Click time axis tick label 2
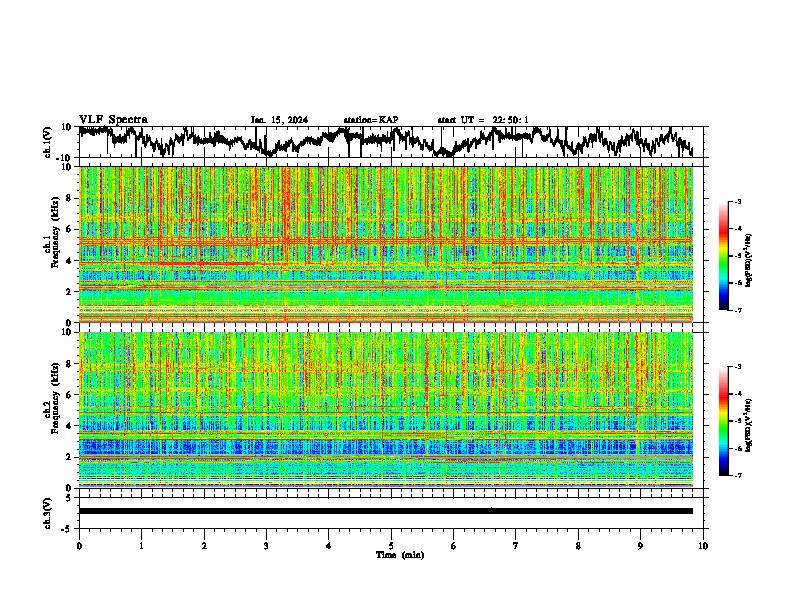This screenshot has width=792, height=612. [204, 546]
